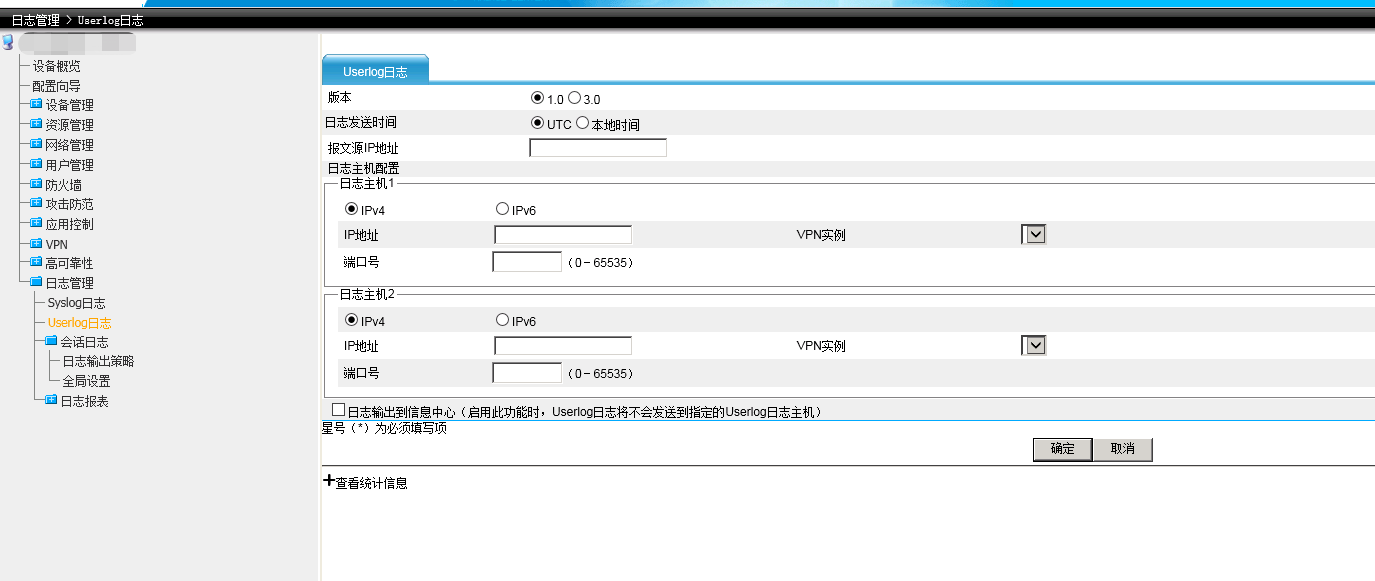Open 日志输出策略 page
1375x581 pixels.
click(x=98, y=361)
